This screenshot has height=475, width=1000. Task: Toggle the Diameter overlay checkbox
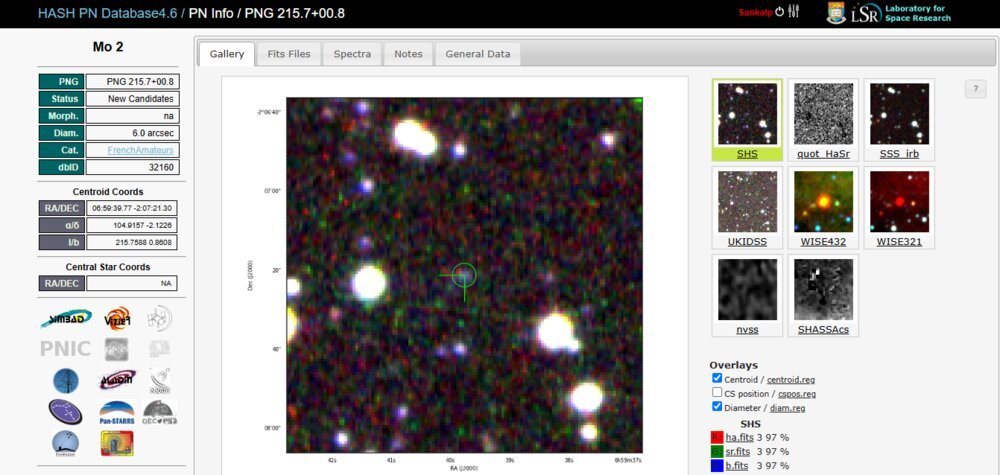click(717, 407)
